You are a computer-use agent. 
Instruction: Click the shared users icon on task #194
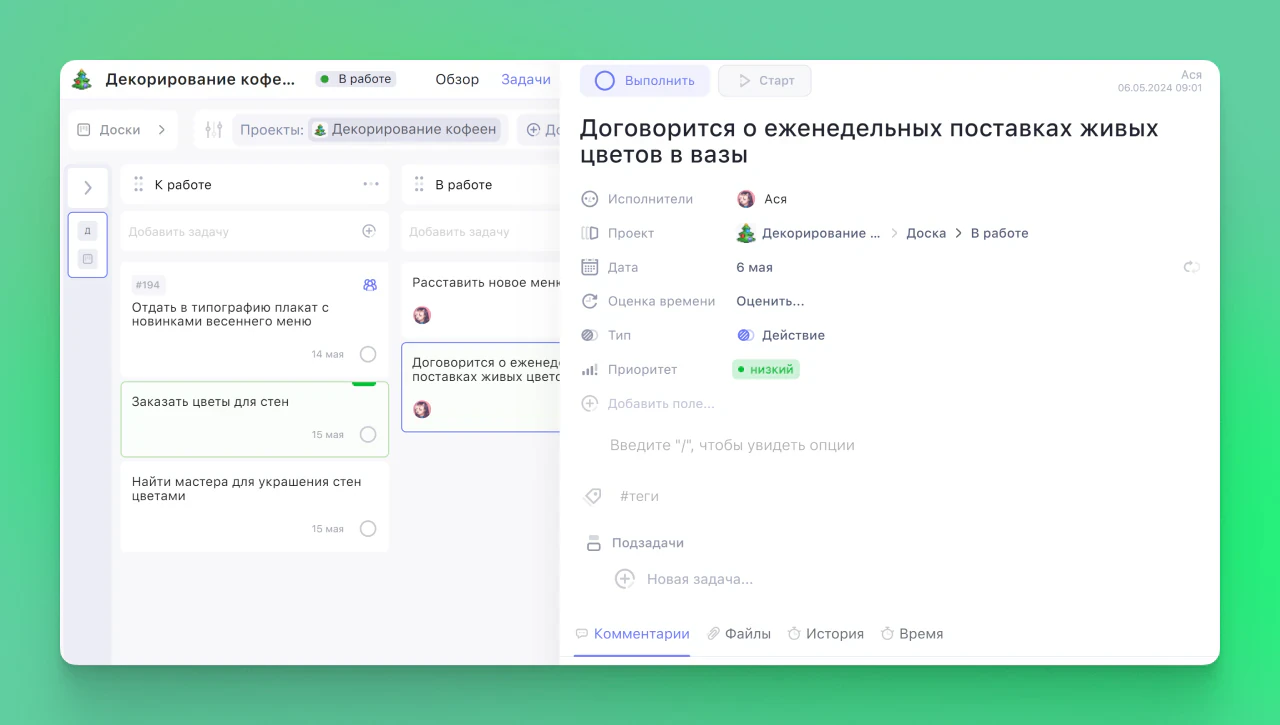[370, 285]
